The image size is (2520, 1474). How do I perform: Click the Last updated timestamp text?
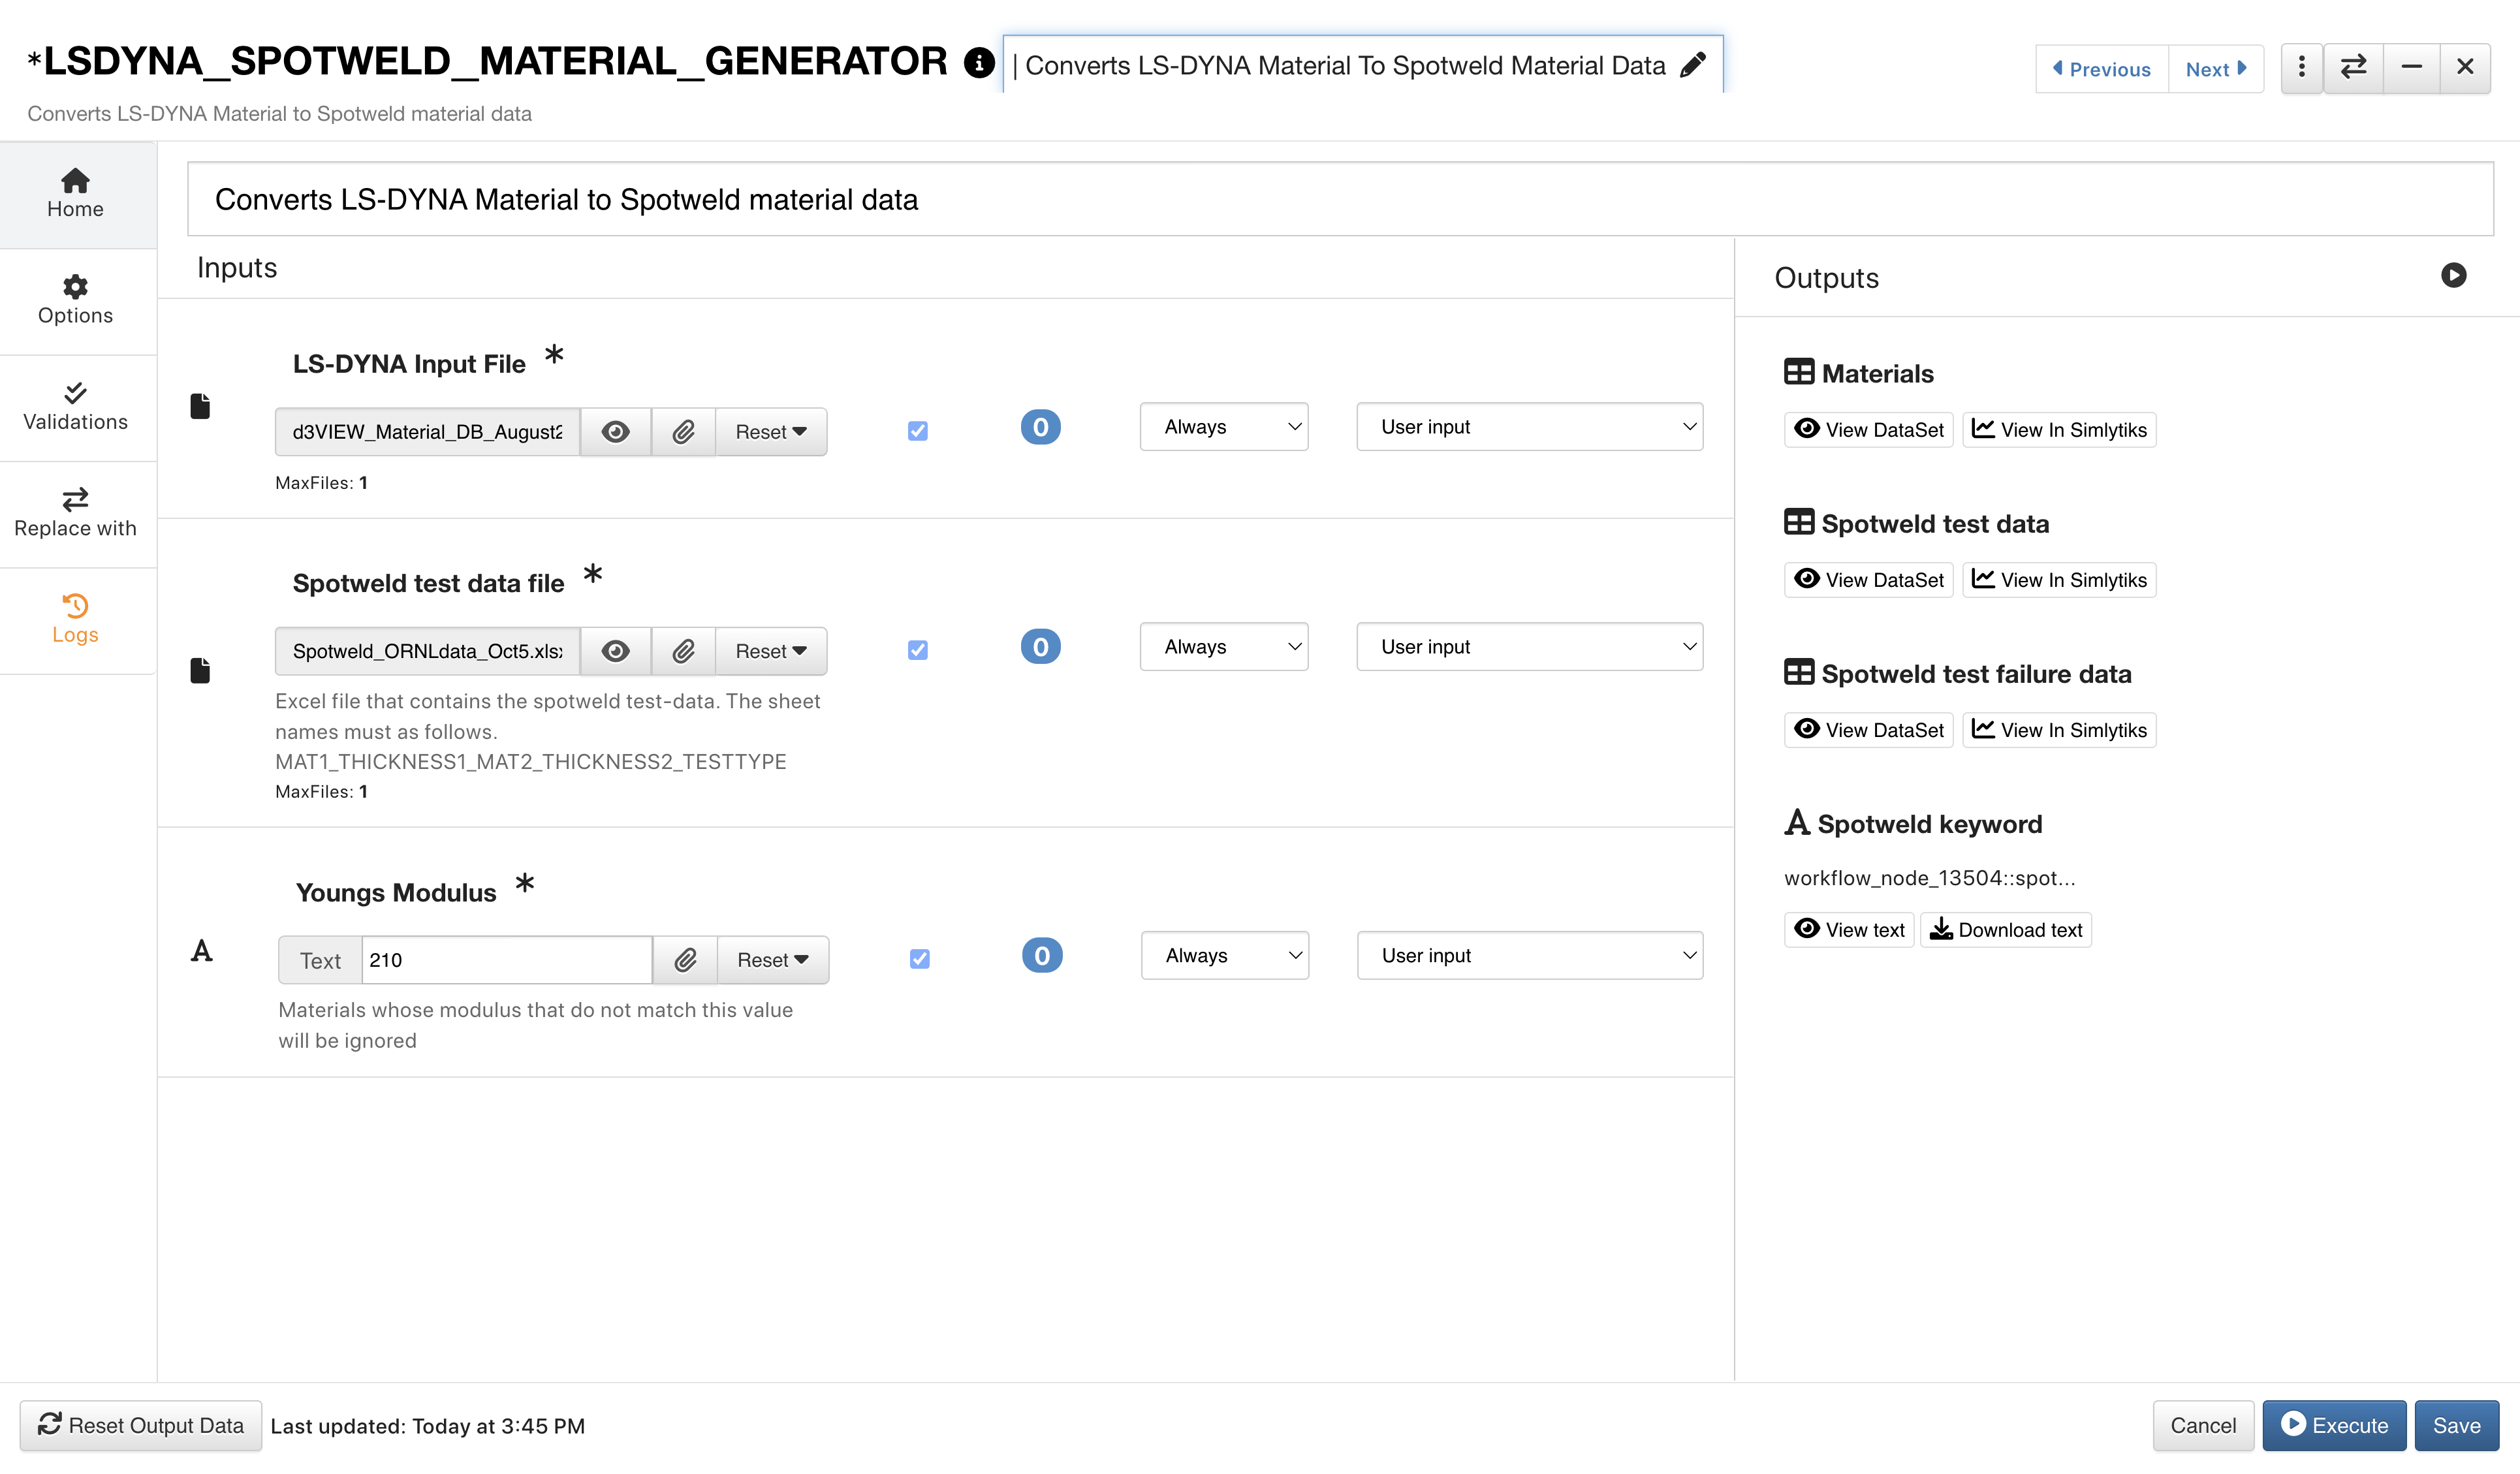[428, 1426]
